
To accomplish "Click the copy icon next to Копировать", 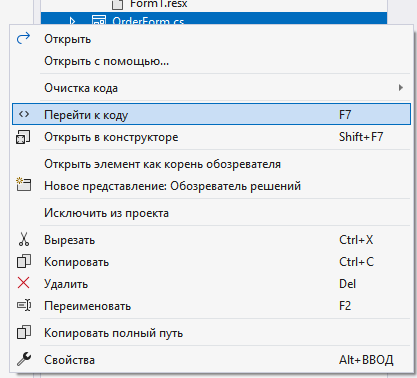I will 24,261.
